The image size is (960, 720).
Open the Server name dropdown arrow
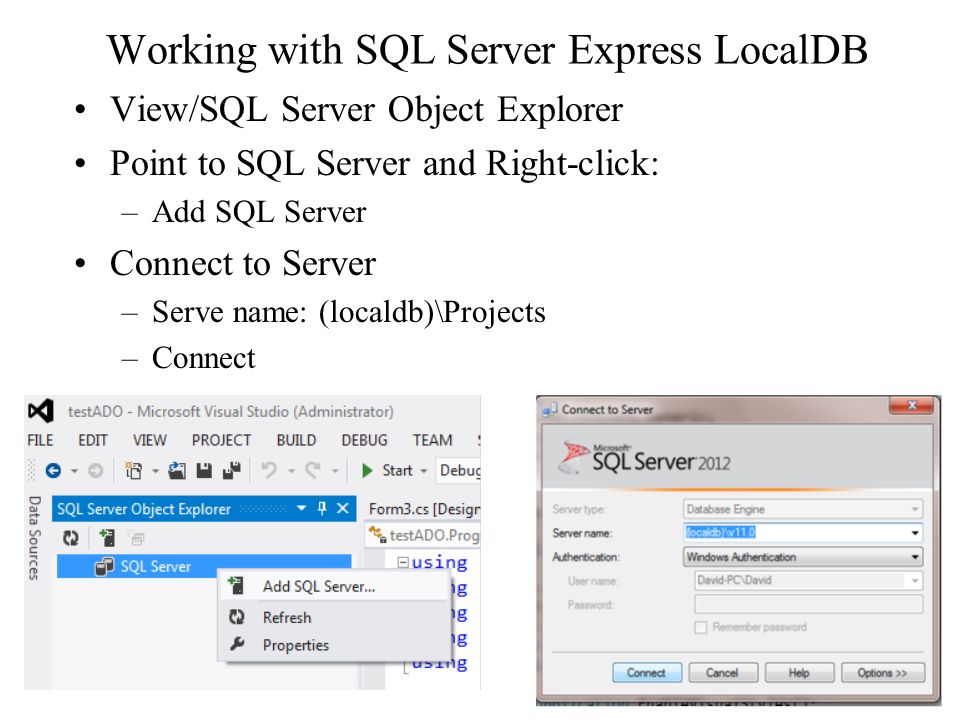pyautogui.click(x=915, y=533)
